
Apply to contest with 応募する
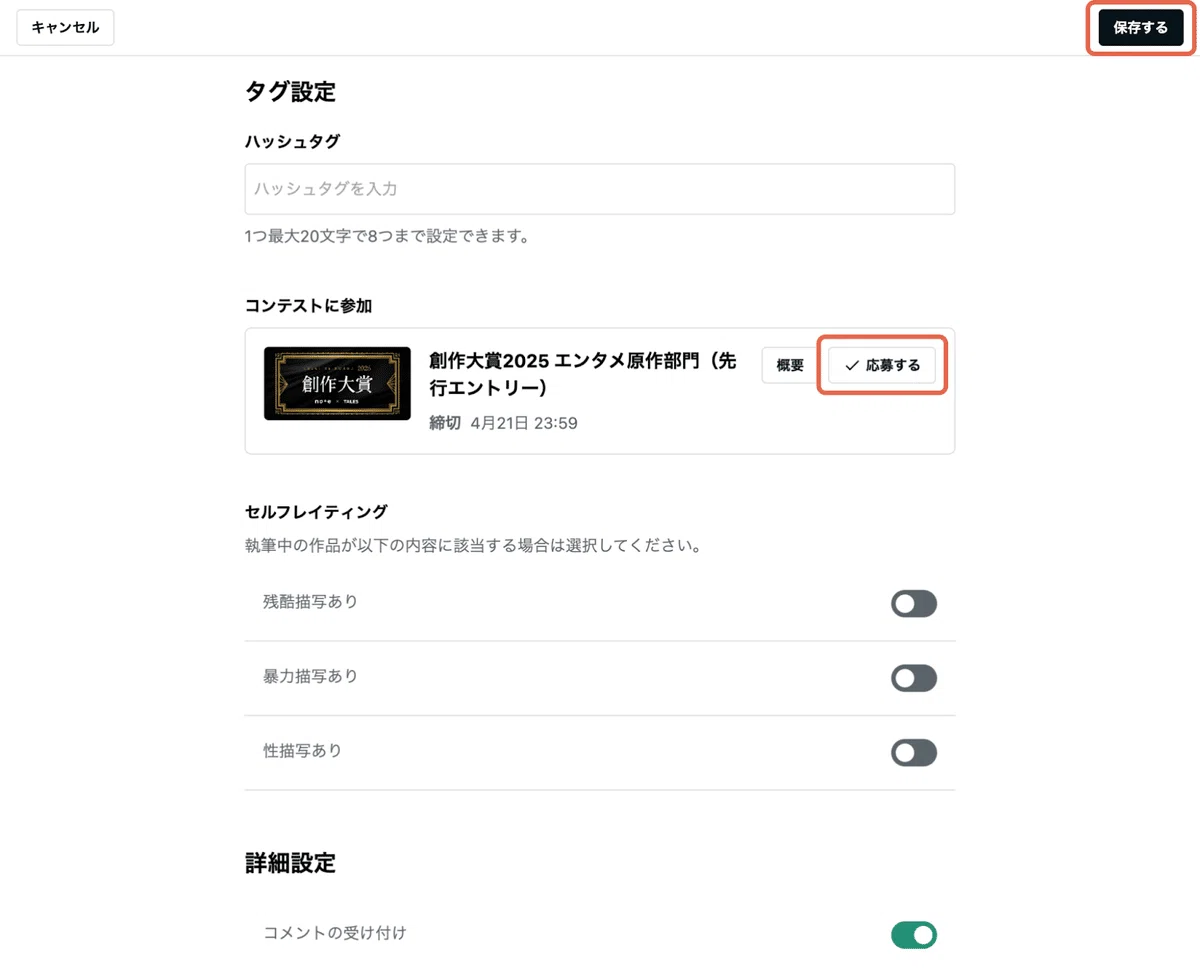click(882, 366)
